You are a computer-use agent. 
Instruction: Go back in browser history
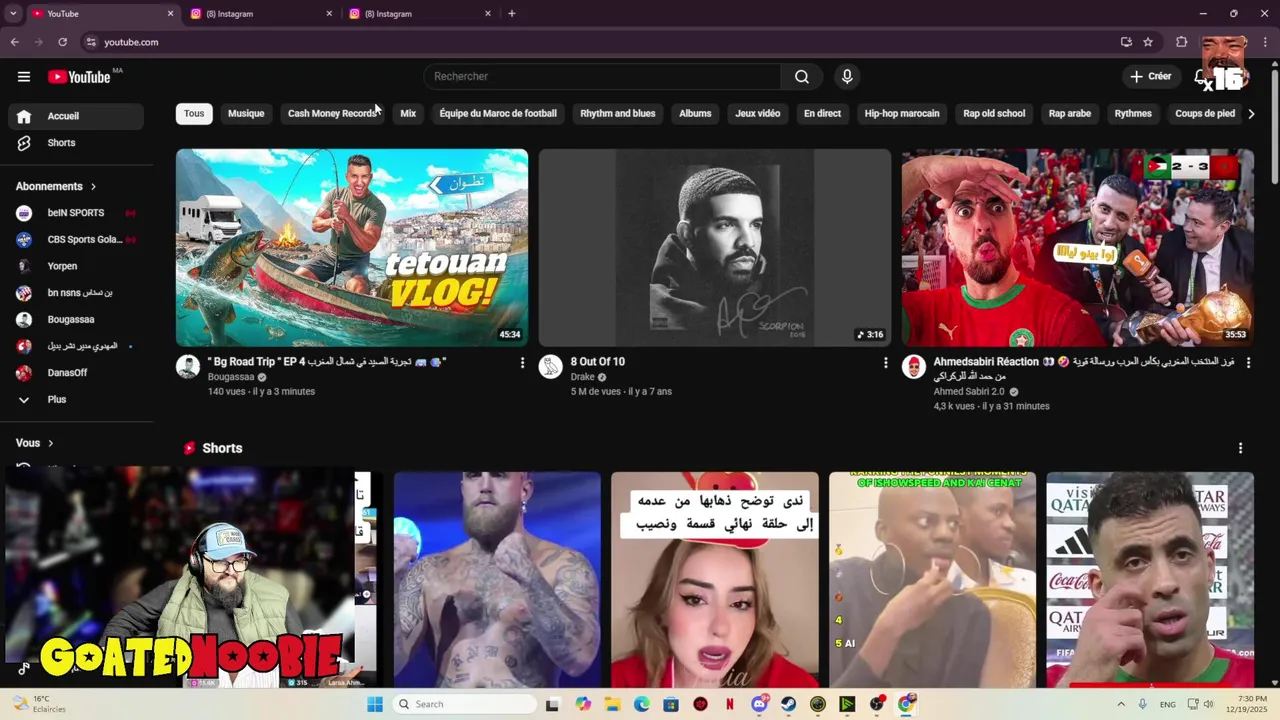(15, 42)
